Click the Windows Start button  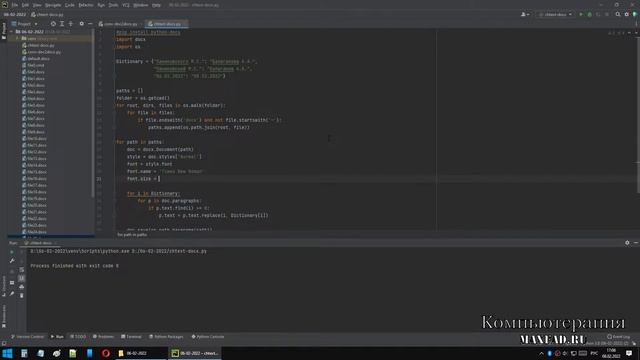(x=7, y=353)
